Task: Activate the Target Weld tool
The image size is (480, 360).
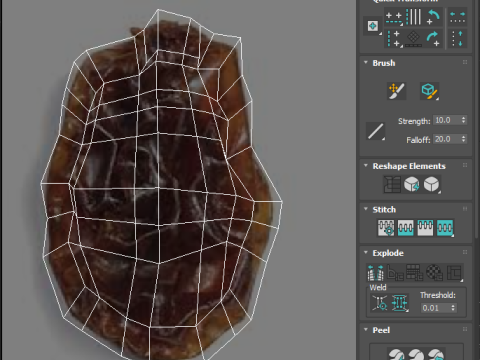Action: click(380, 303)
